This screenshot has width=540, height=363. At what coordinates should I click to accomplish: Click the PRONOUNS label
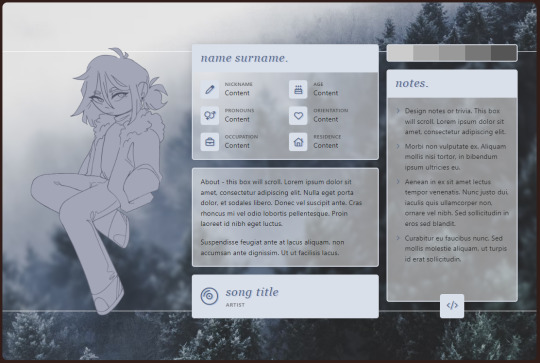239,111
